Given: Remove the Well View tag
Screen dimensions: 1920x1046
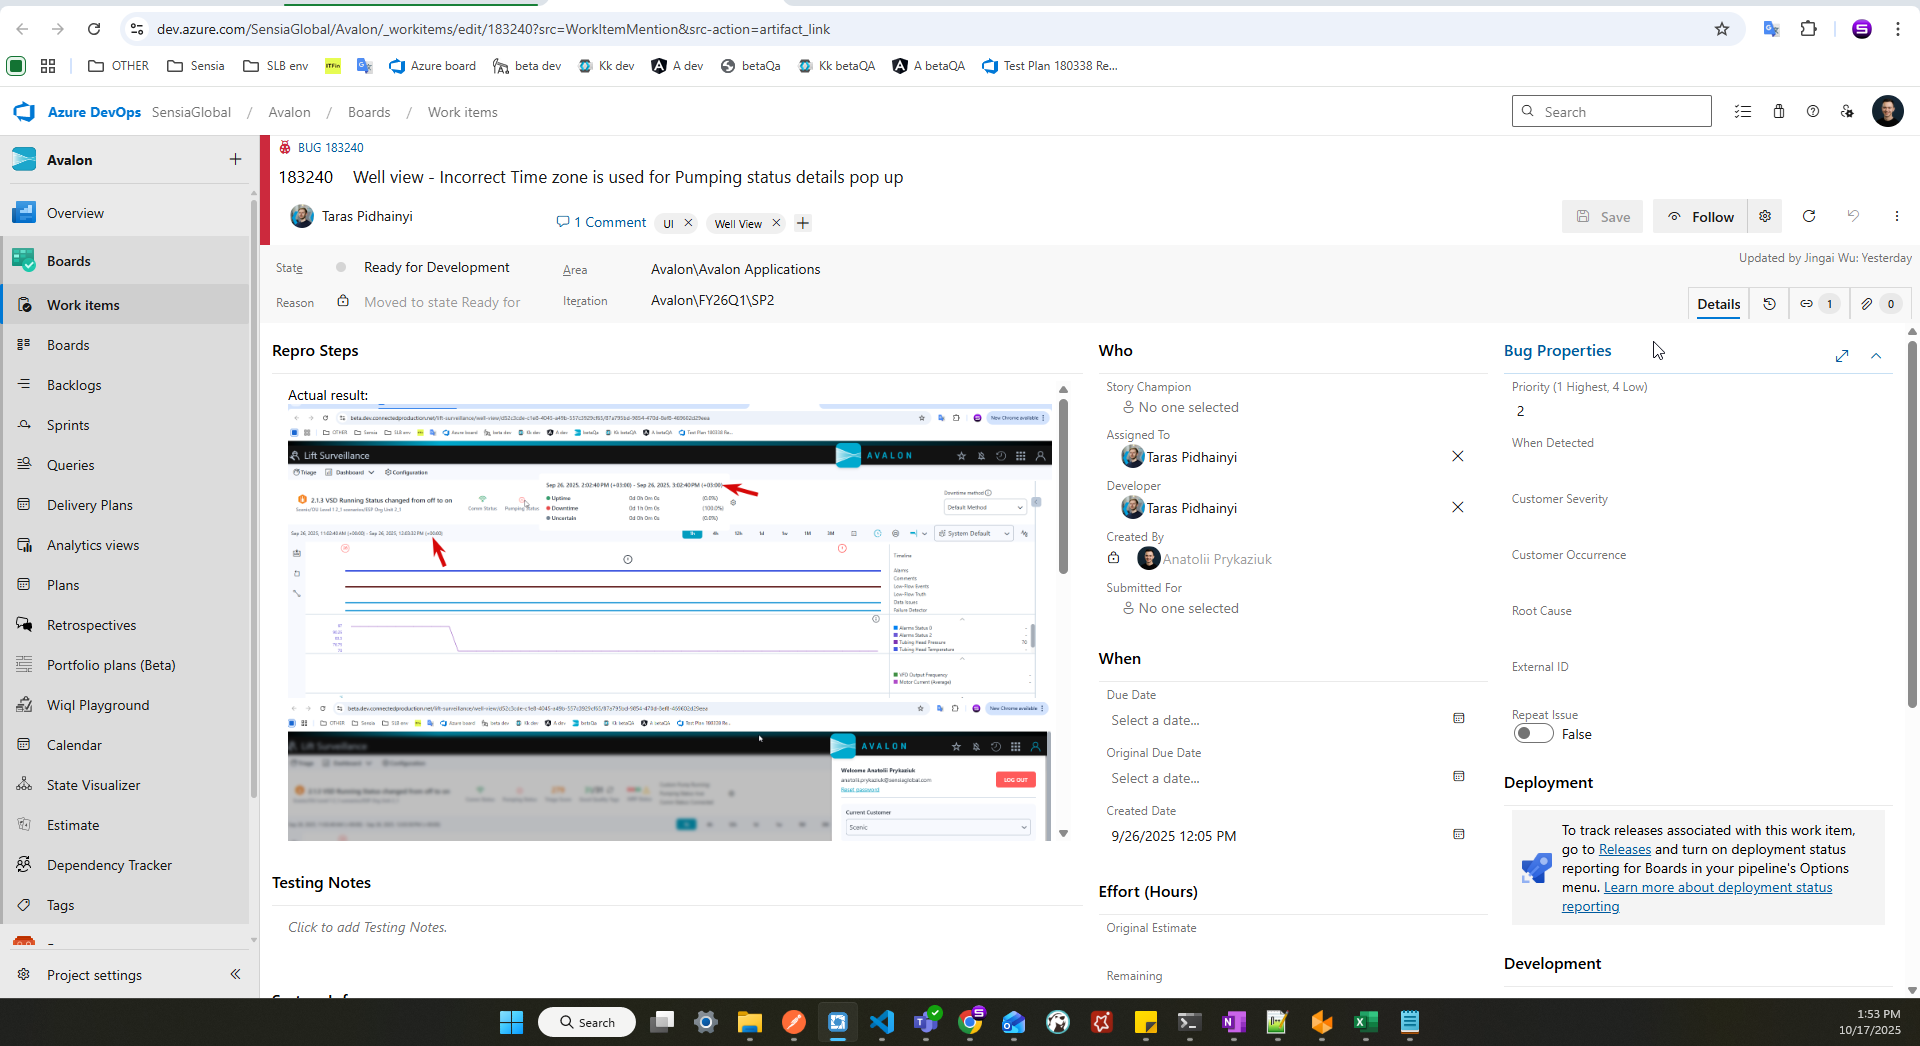Looking at the screenshot, I should (x=776, y=223).
